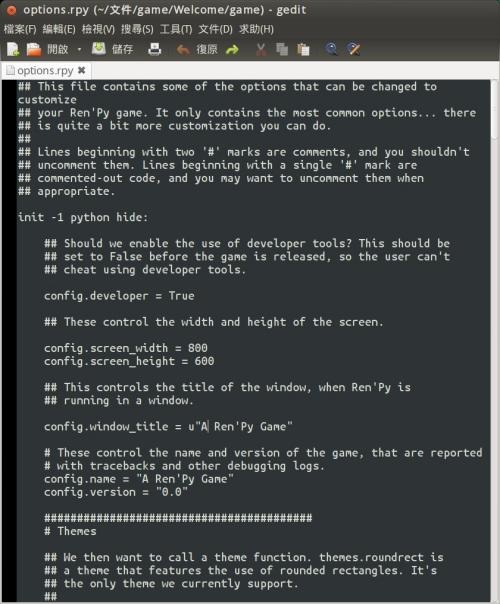Click the Redo green arrow icon

click(x=232, y=49)
